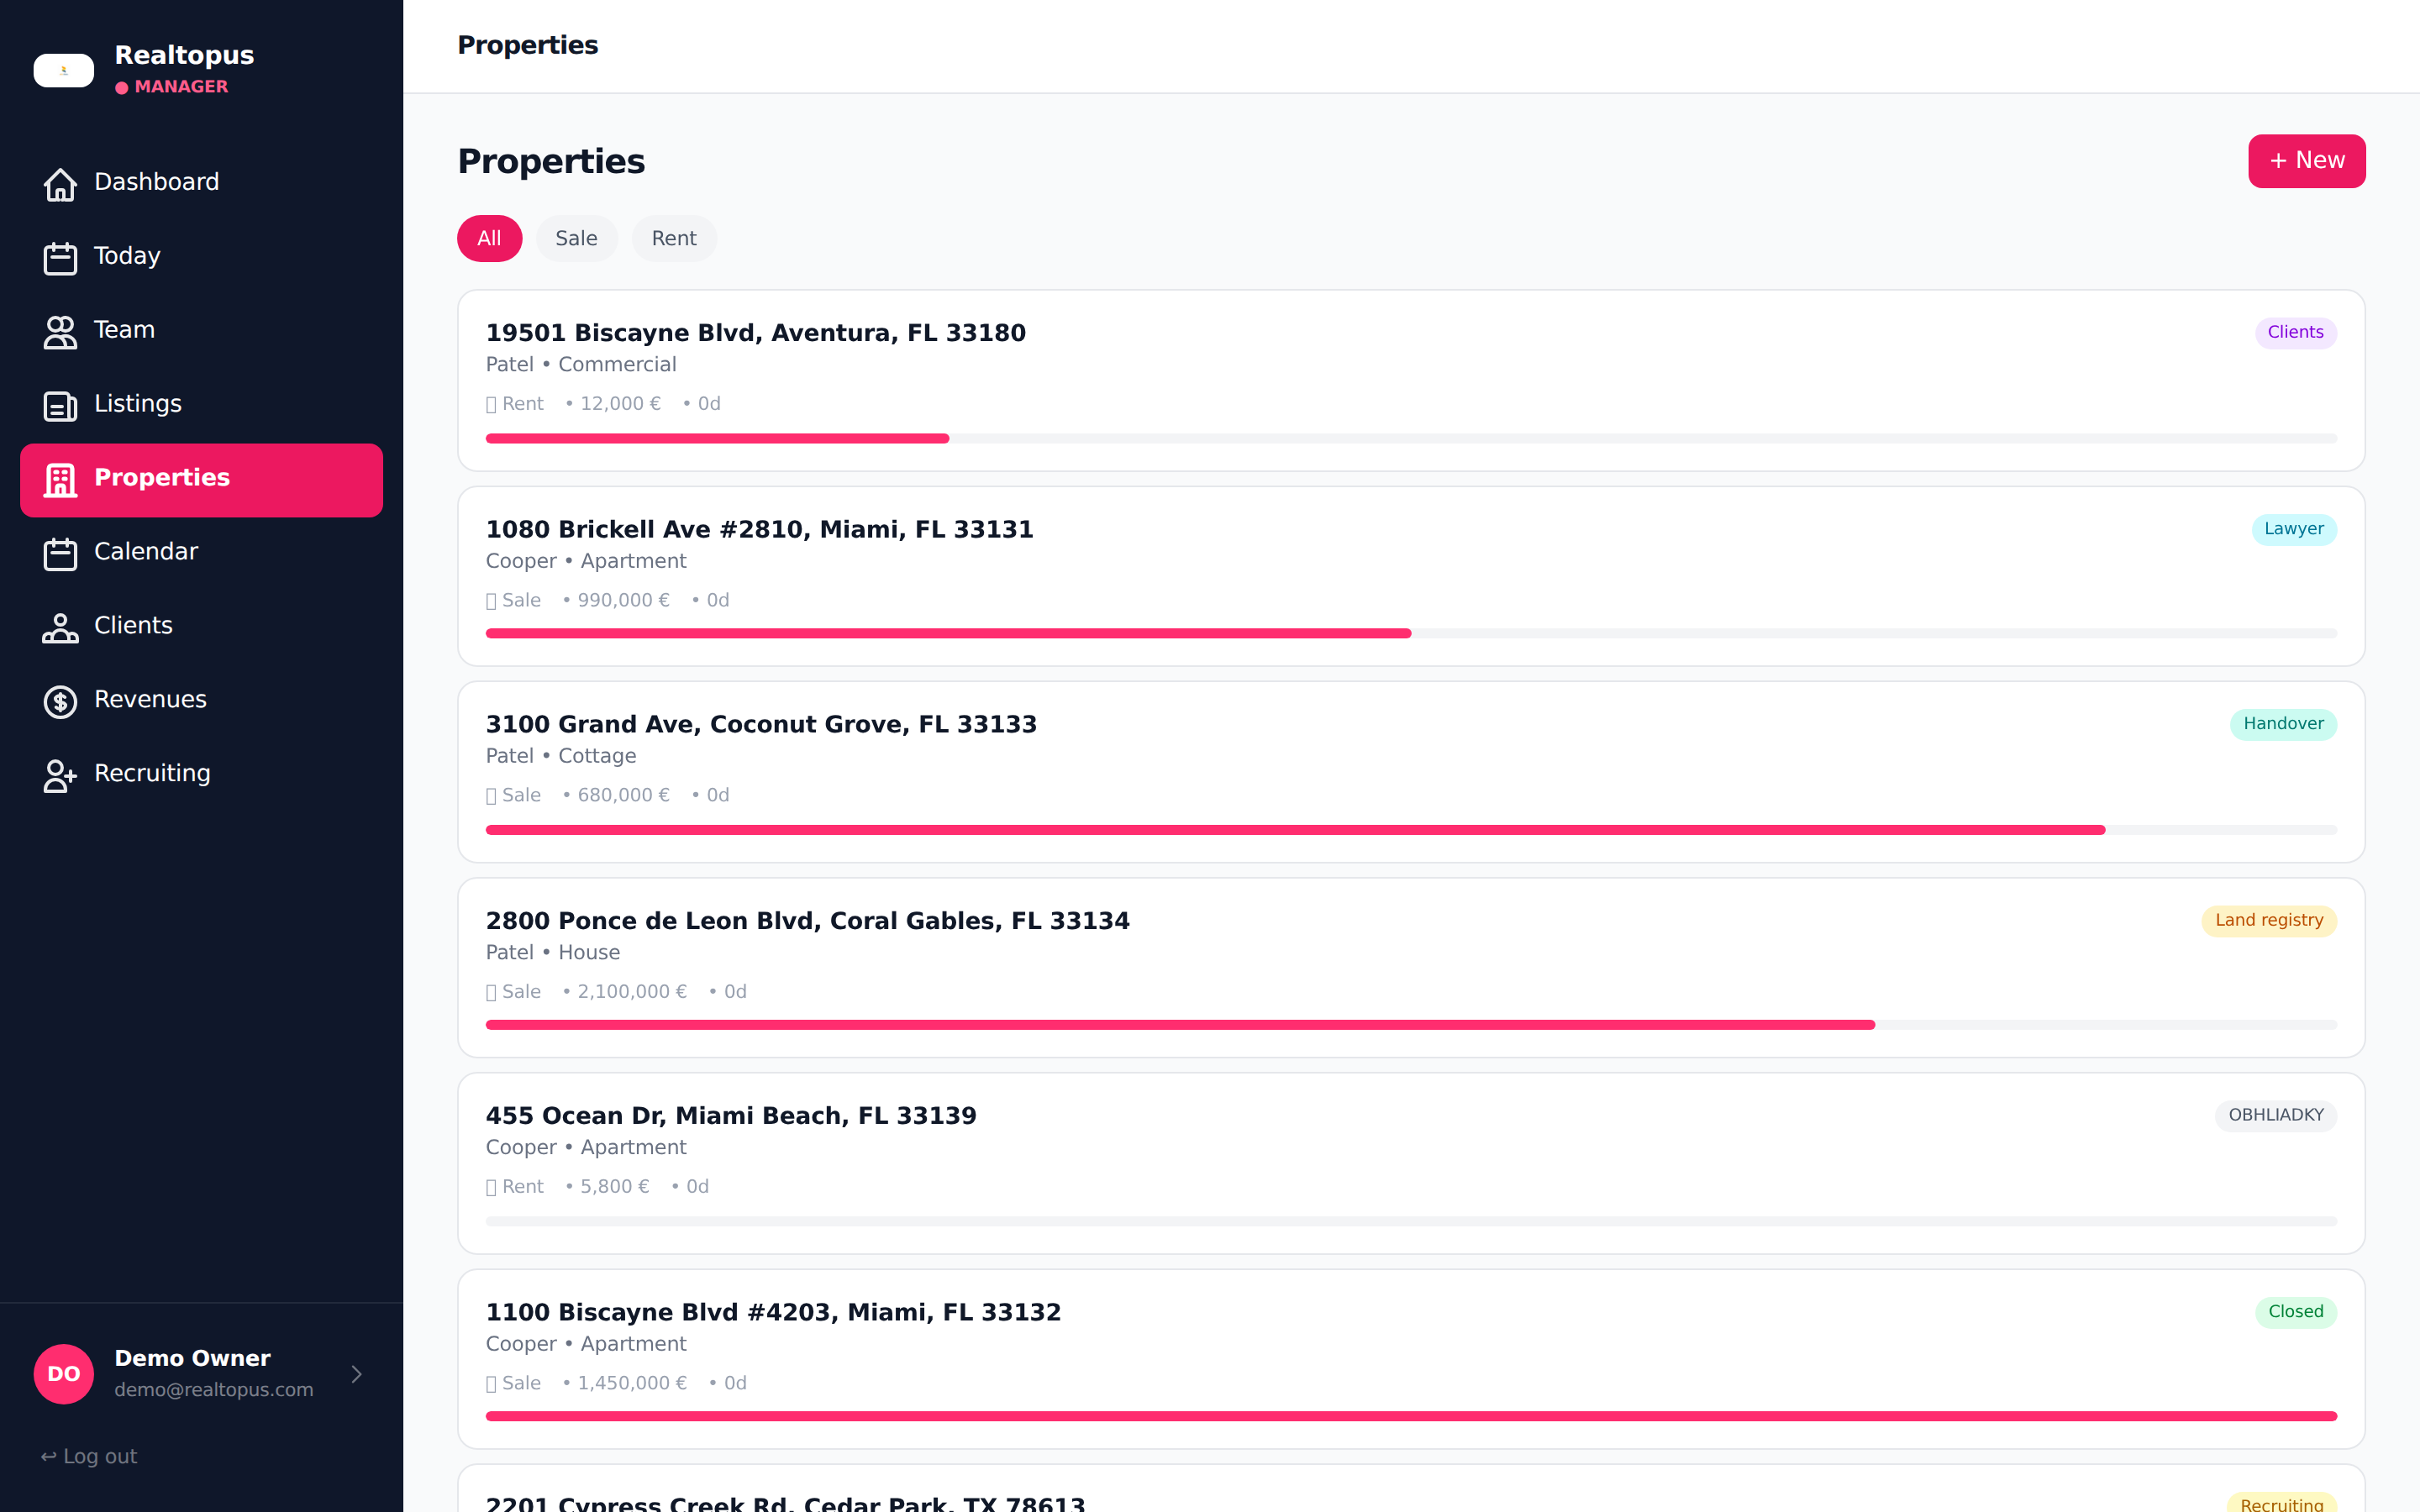
Task: Click the Land registry status badge
Action: coord(2269,921)
